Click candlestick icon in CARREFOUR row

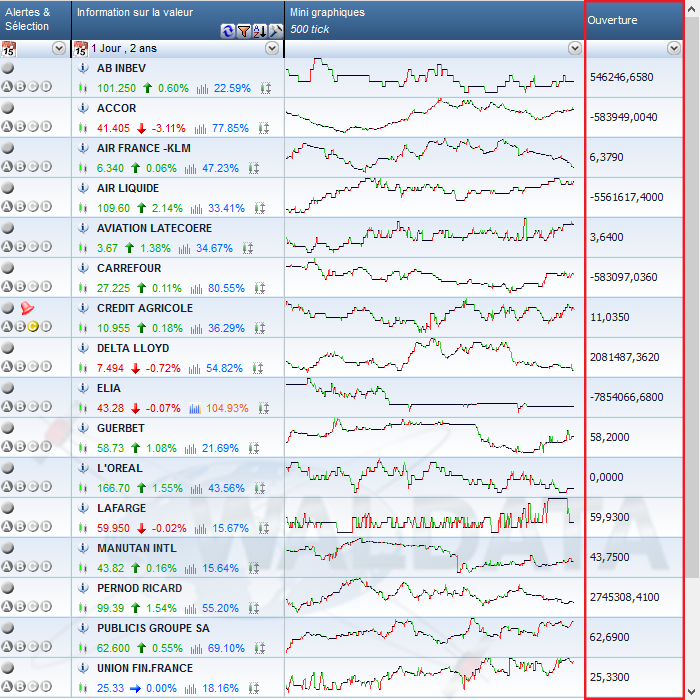click(83, 288)
